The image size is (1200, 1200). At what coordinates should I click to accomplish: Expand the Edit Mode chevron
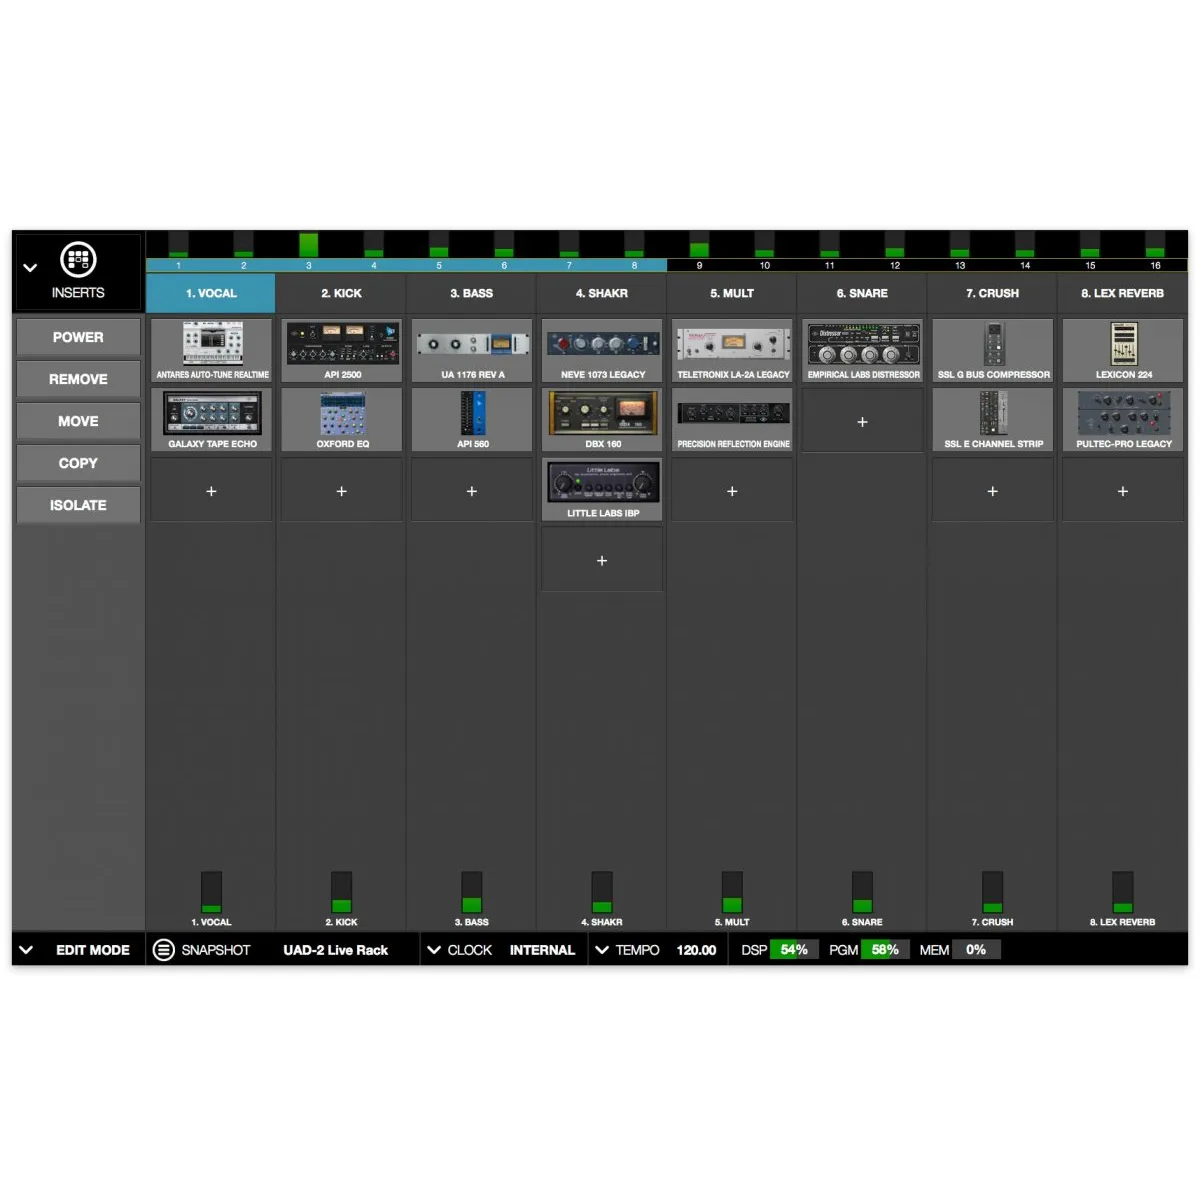(27, 950)
